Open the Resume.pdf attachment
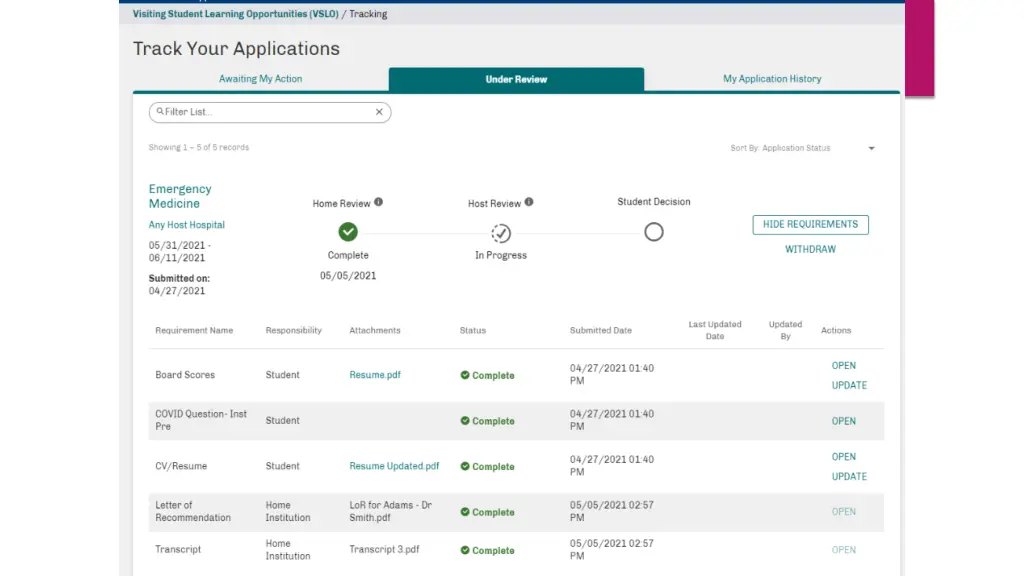Screen dimensions: 1024x576 (375, 375)
